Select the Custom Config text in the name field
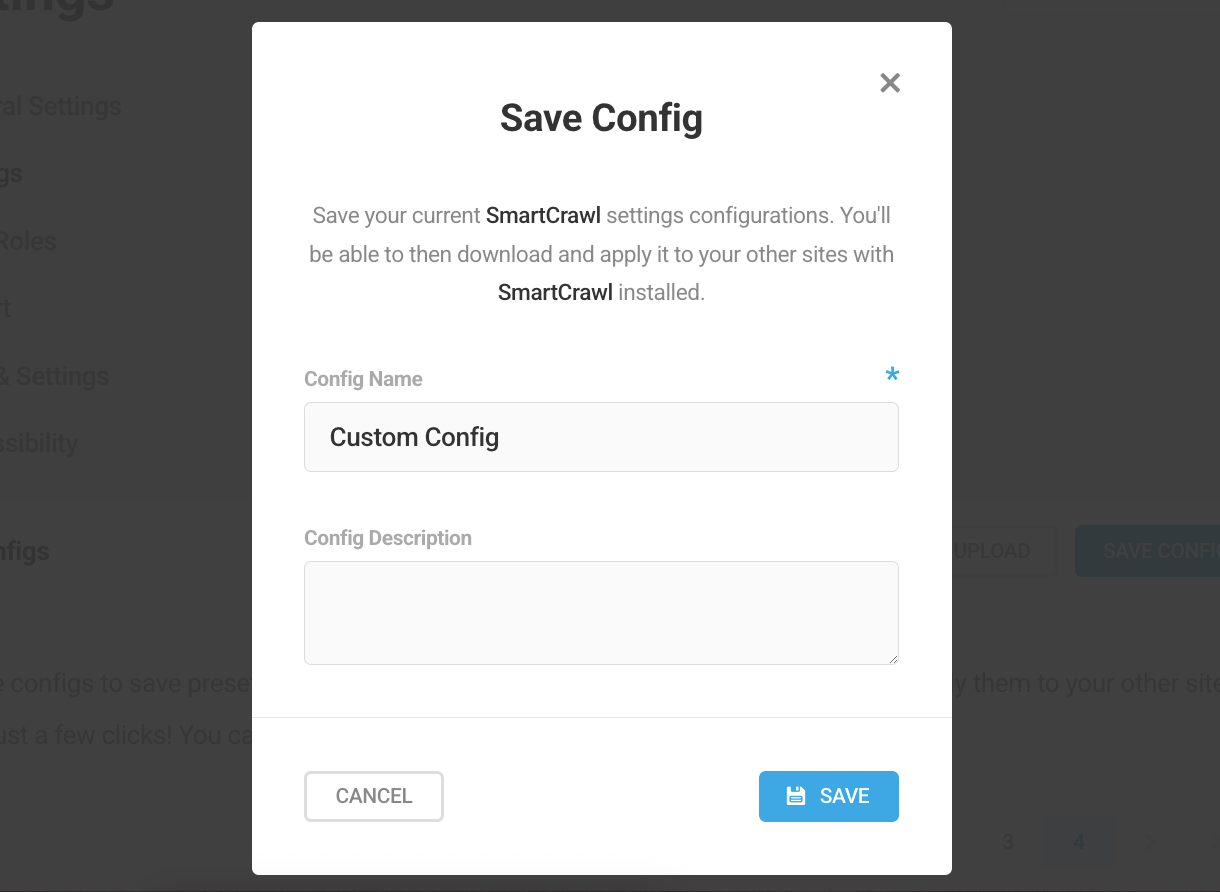The image size is (1220, 892). pyautogui.click(x=414, y=437)
